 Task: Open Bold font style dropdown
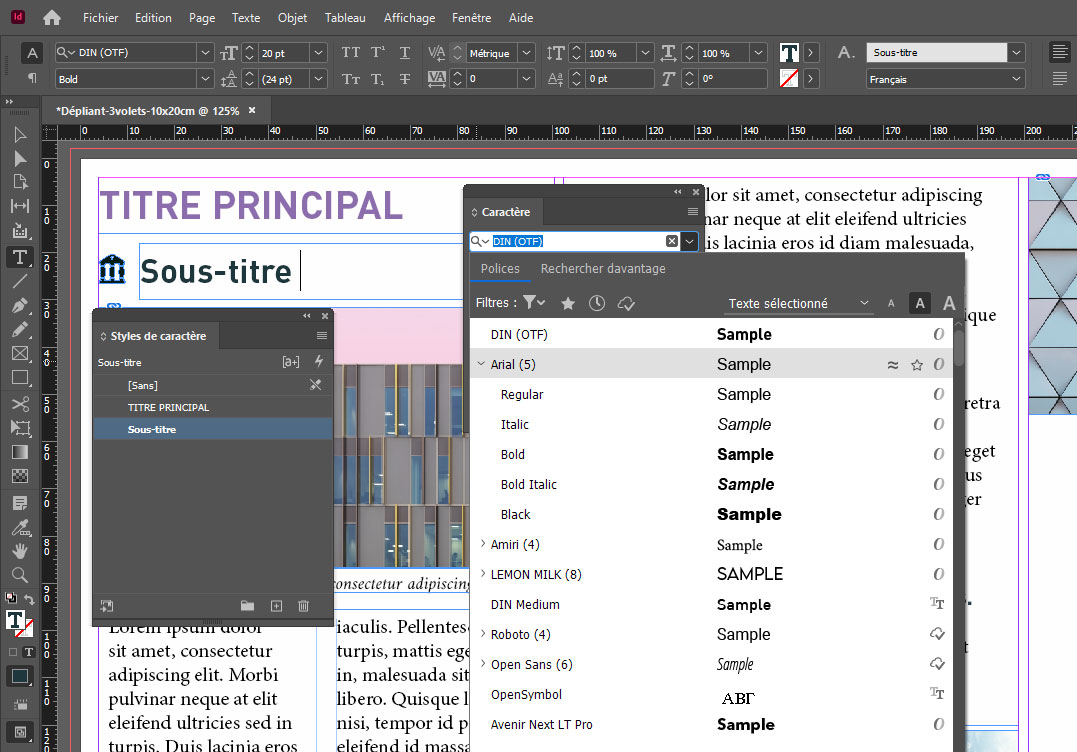205,79
